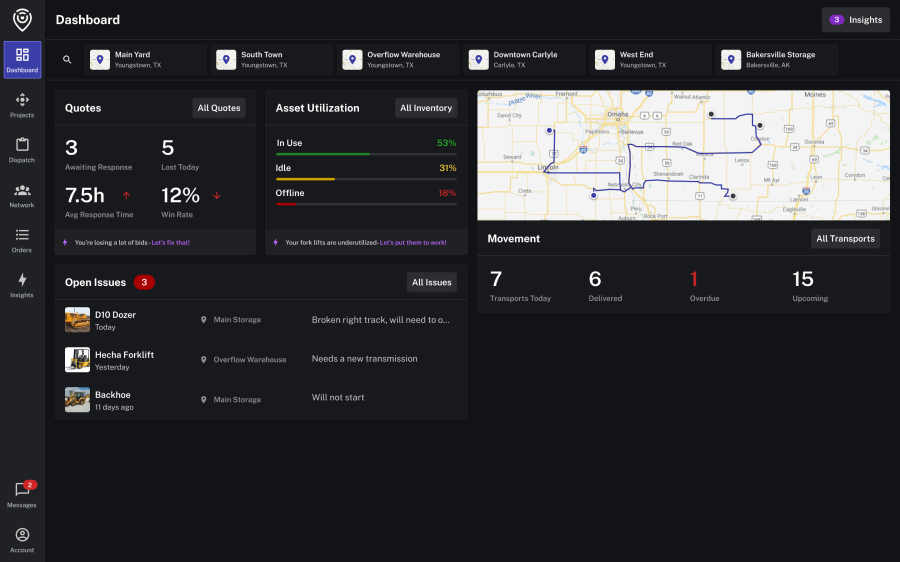Screen dimensions: 900x562
Task: Choose the Overflow Warehouse location card
Action: pos(397,60)
